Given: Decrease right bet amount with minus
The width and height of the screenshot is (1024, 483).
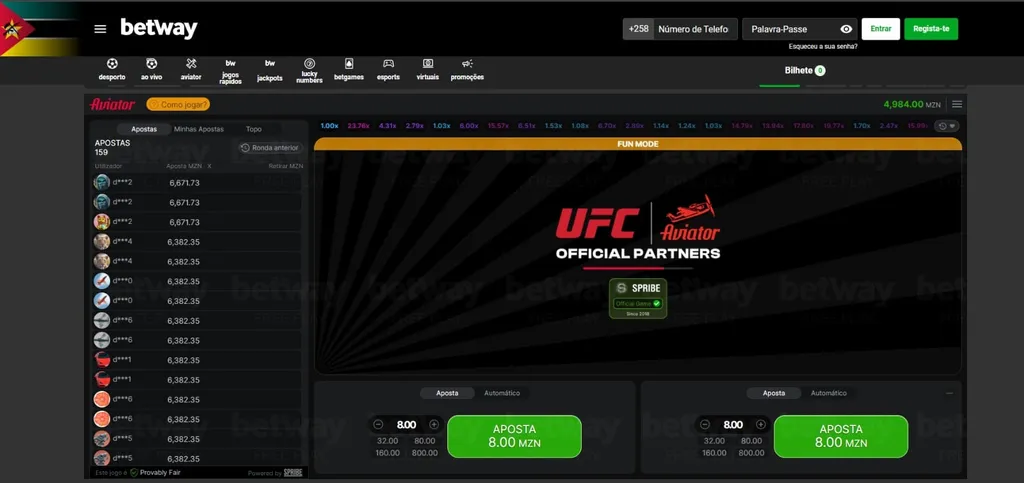Looking at the screenshot, I should click(x=705, y=425).
